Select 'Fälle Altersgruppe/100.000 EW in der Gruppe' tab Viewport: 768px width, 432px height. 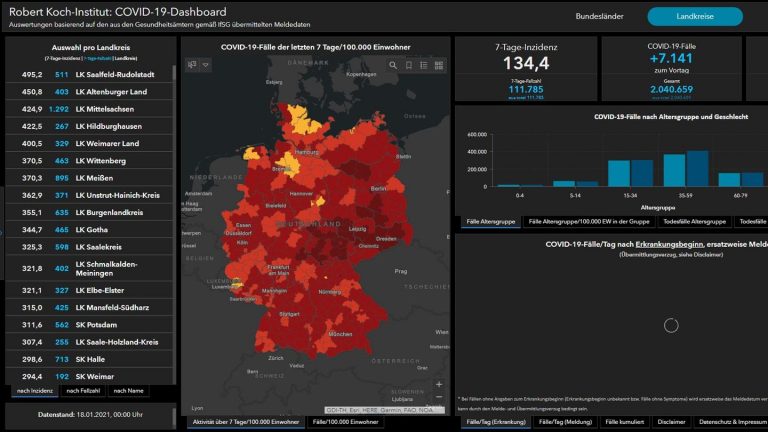[589, 222]
